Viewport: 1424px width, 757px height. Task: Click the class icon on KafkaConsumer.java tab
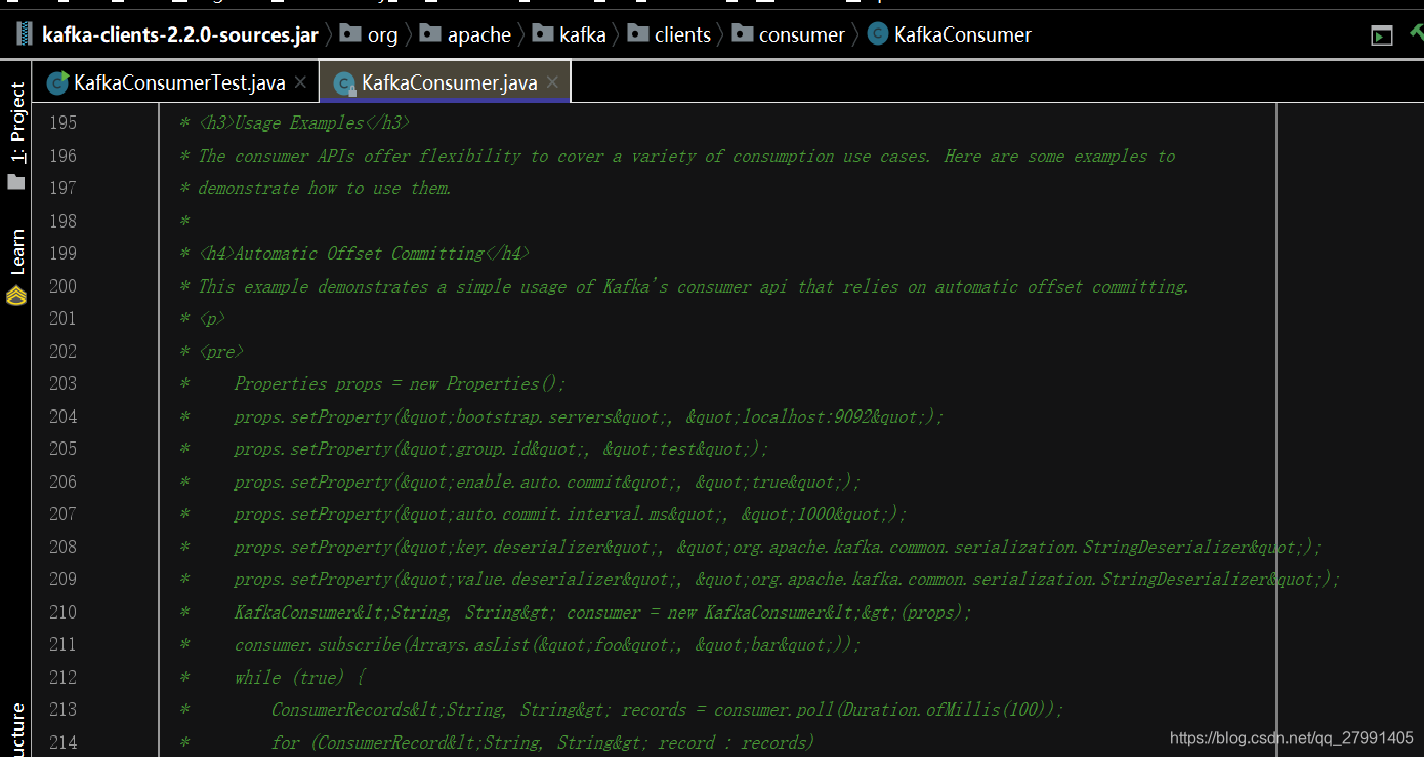(344, 84)
